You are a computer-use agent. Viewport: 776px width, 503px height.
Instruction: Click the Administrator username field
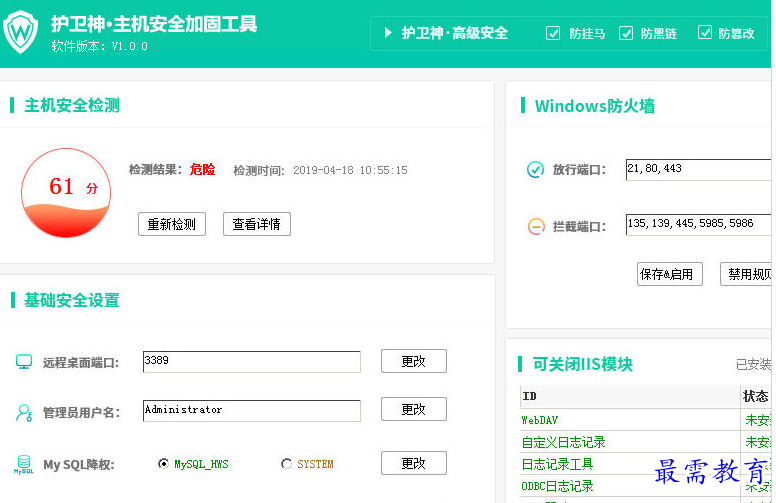pyautogui.click(x=251, y=410)
